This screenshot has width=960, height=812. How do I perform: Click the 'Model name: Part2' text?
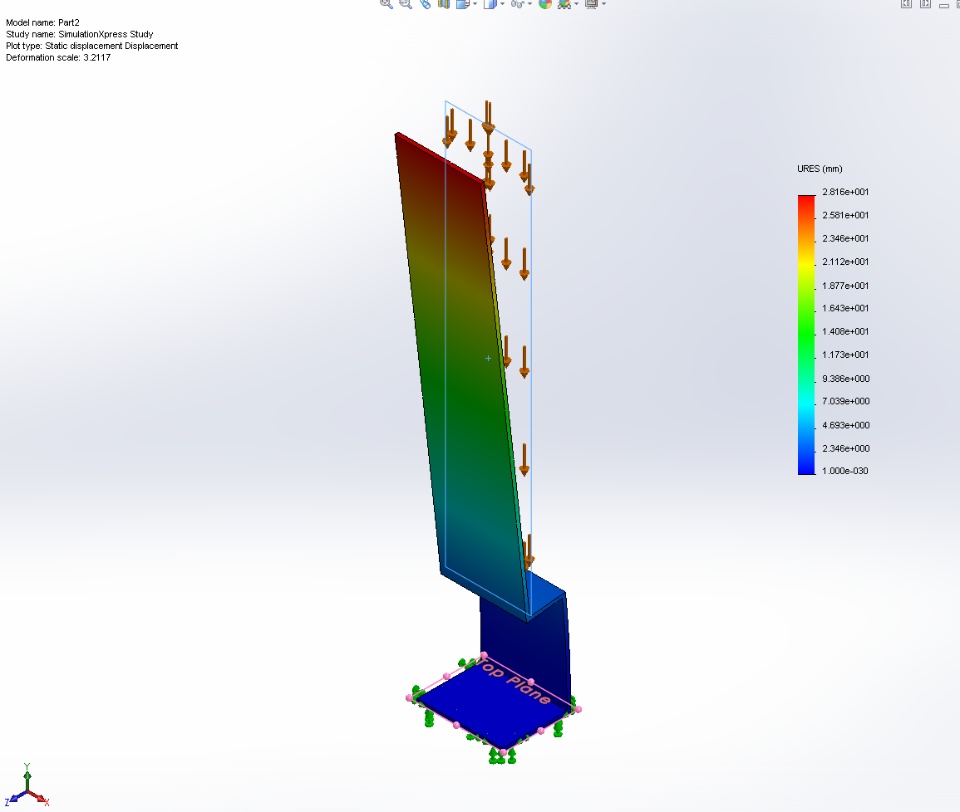tap(43, 23)
